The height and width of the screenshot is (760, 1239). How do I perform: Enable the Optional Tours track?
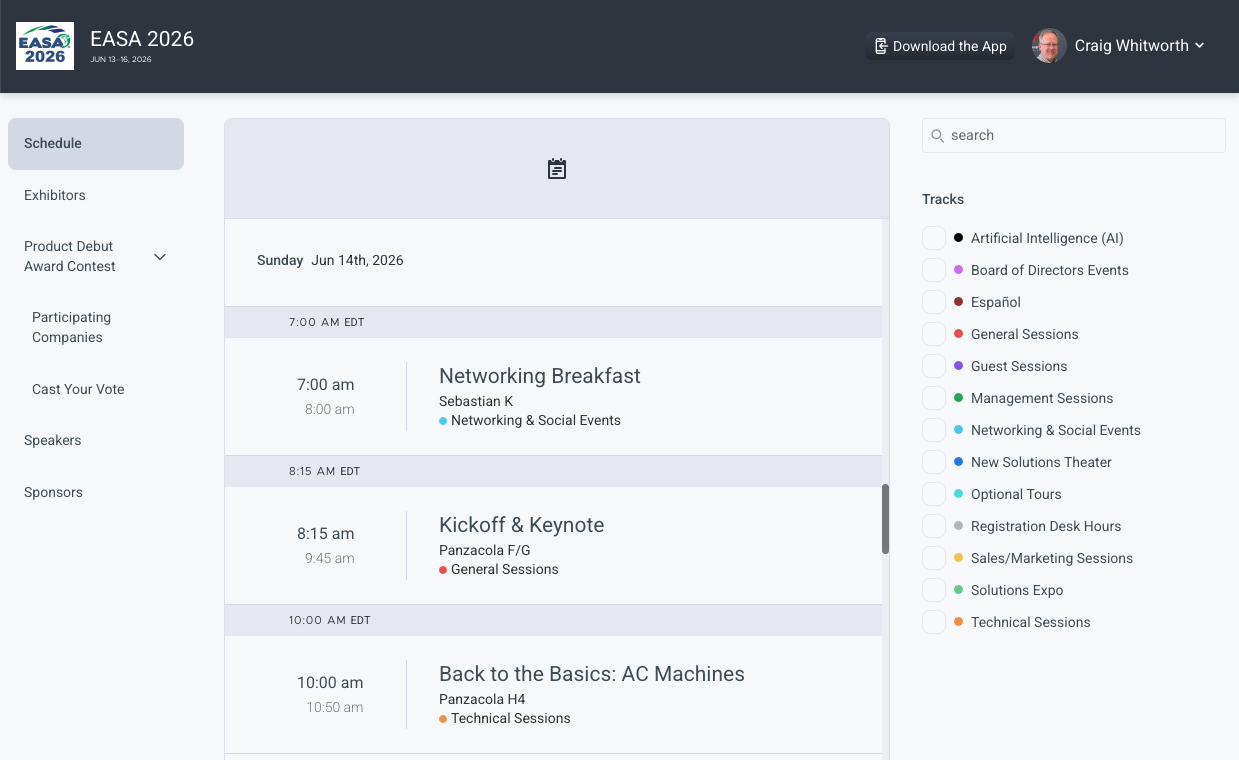(934, 494)
